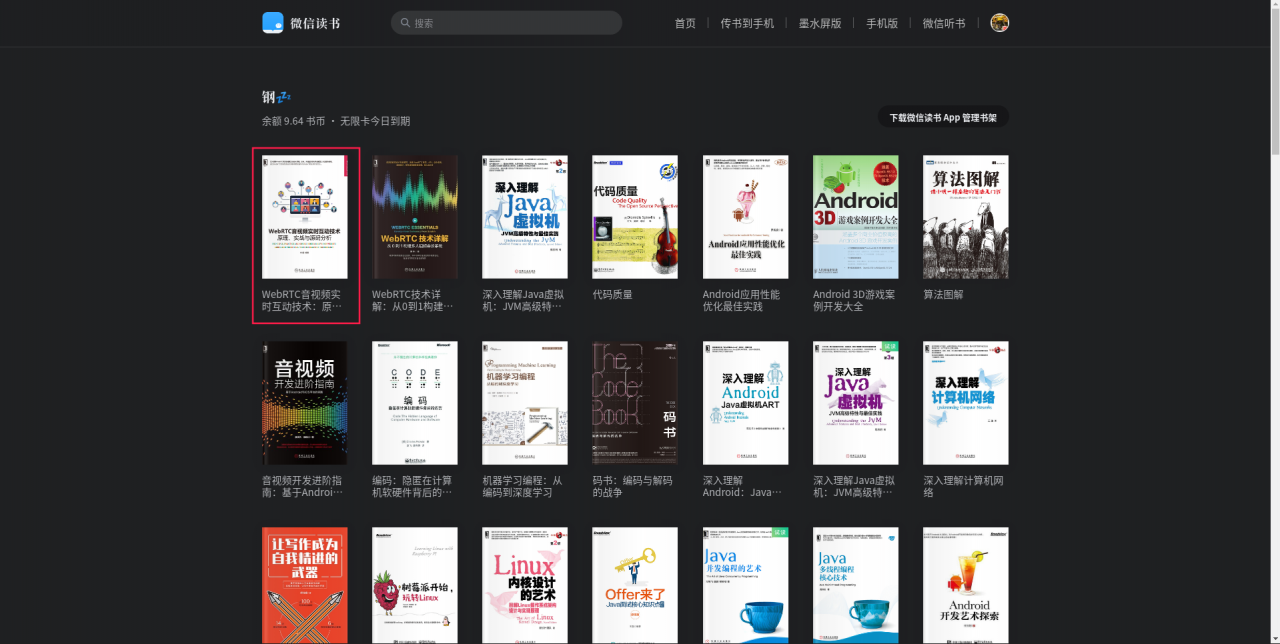The height and width of the screenshot is (644, 1280).
Task: Open the Java多线程编程核心技术 cover
Action: 856,585
